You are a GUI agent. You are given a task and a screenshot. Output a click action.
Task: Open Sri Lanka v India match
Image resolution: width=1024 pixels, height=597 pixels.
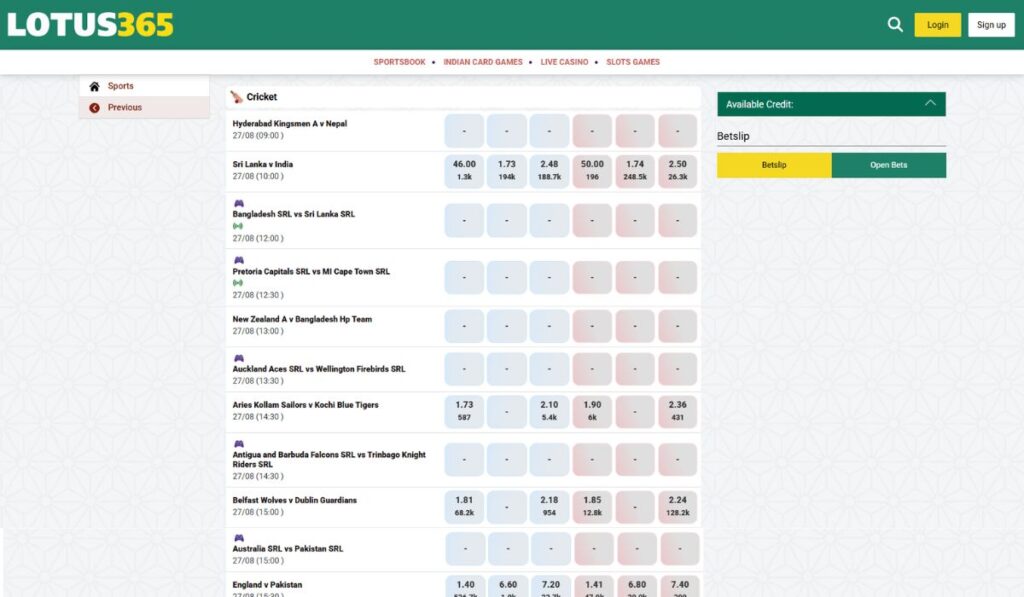click(x=263, y=164)
